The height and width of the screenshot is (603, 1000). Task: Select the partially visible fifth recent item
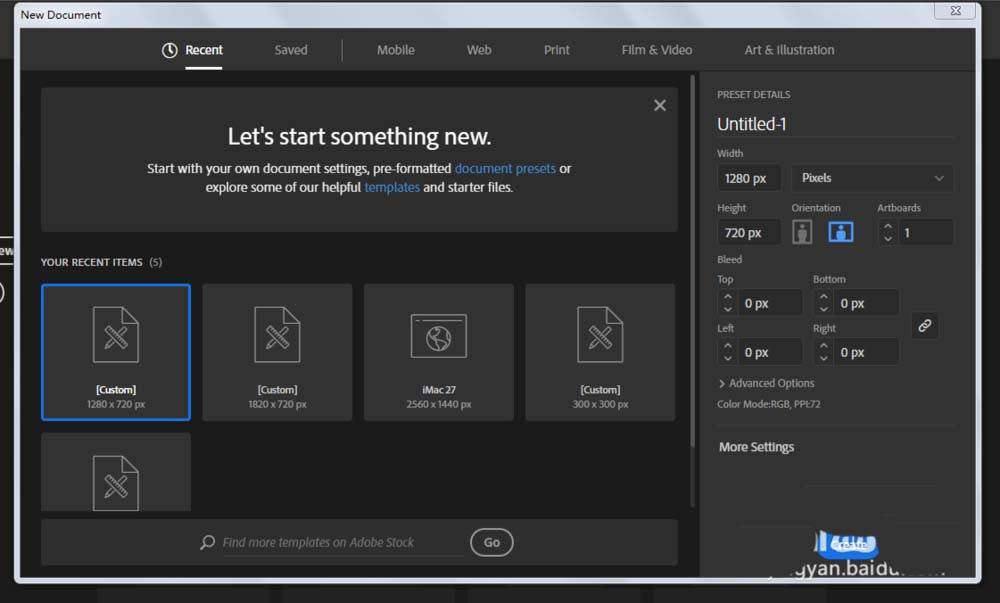coord(116,472)
